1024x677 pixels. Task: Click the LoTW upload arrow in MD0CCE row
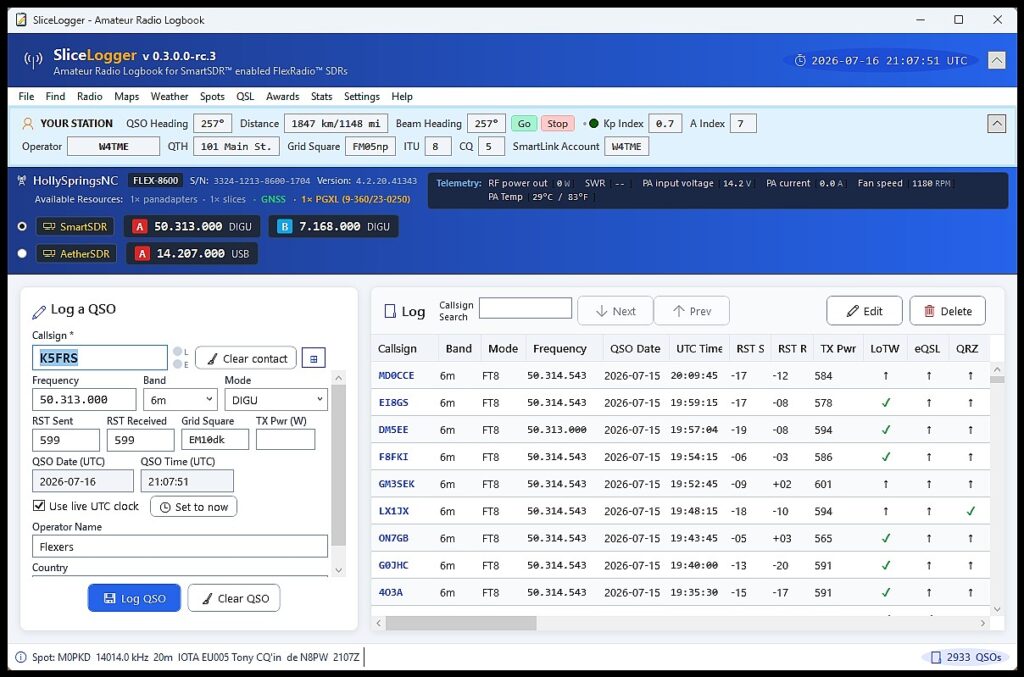point(886,375)
